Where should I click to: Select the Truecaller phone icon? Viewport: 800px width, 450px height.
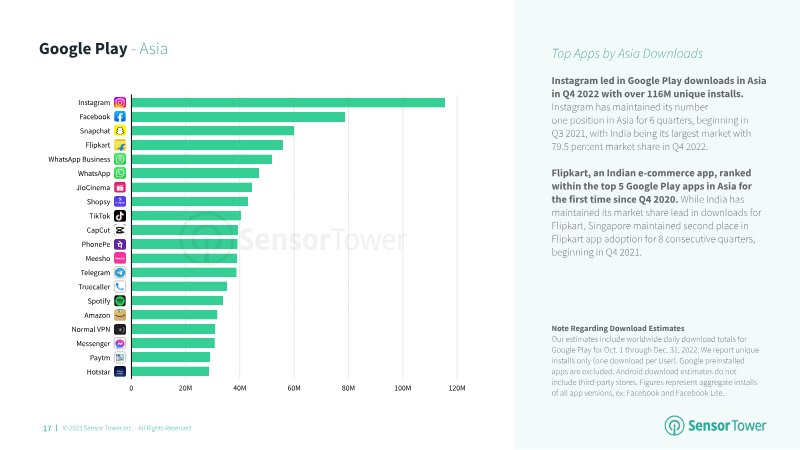click(120, 287)
